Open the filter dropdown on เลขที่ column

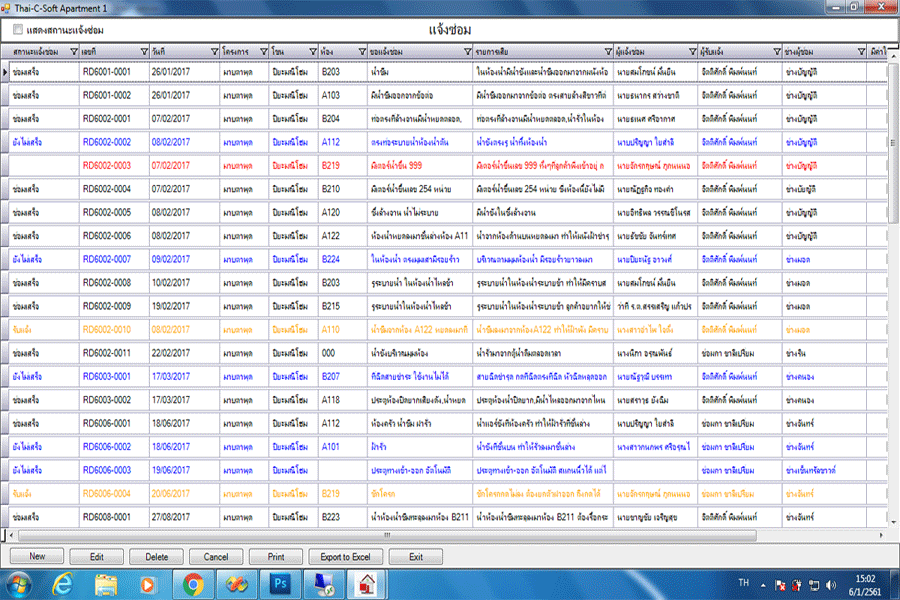[x=141, y=51]
